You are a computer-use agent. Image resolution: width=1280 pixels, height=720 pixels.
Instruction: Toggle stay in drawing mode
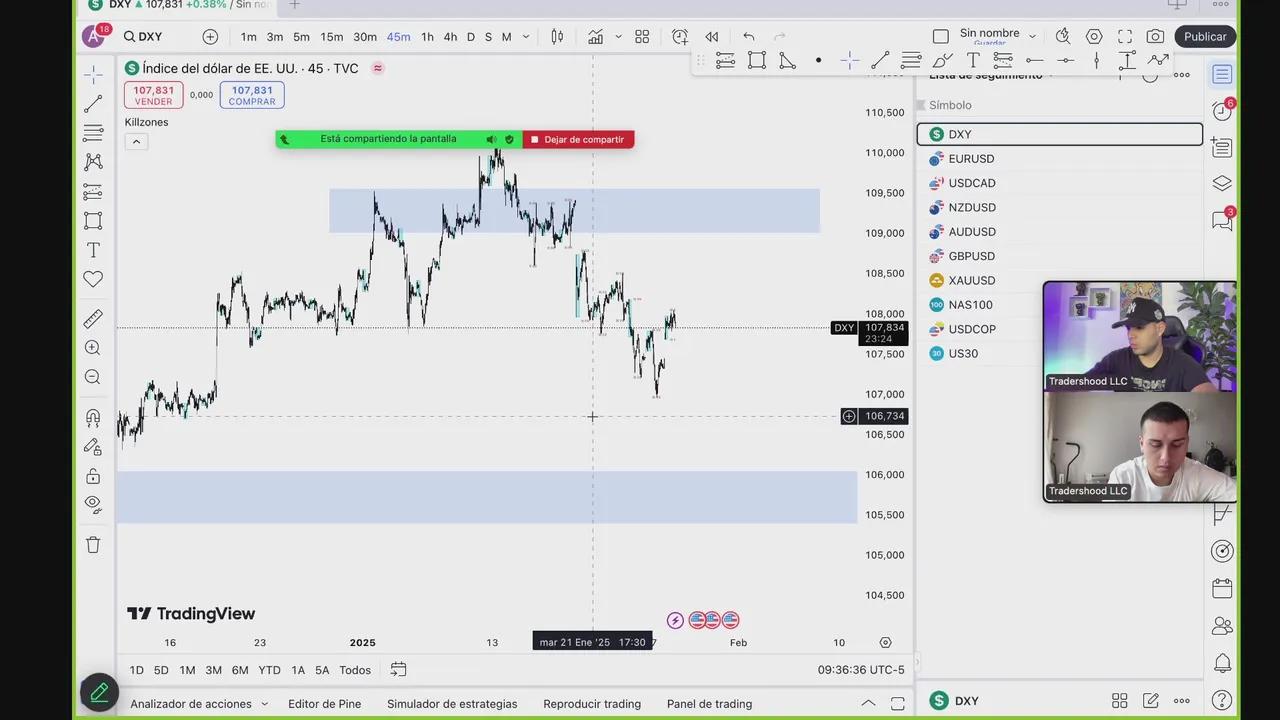(x=93, y=447)
